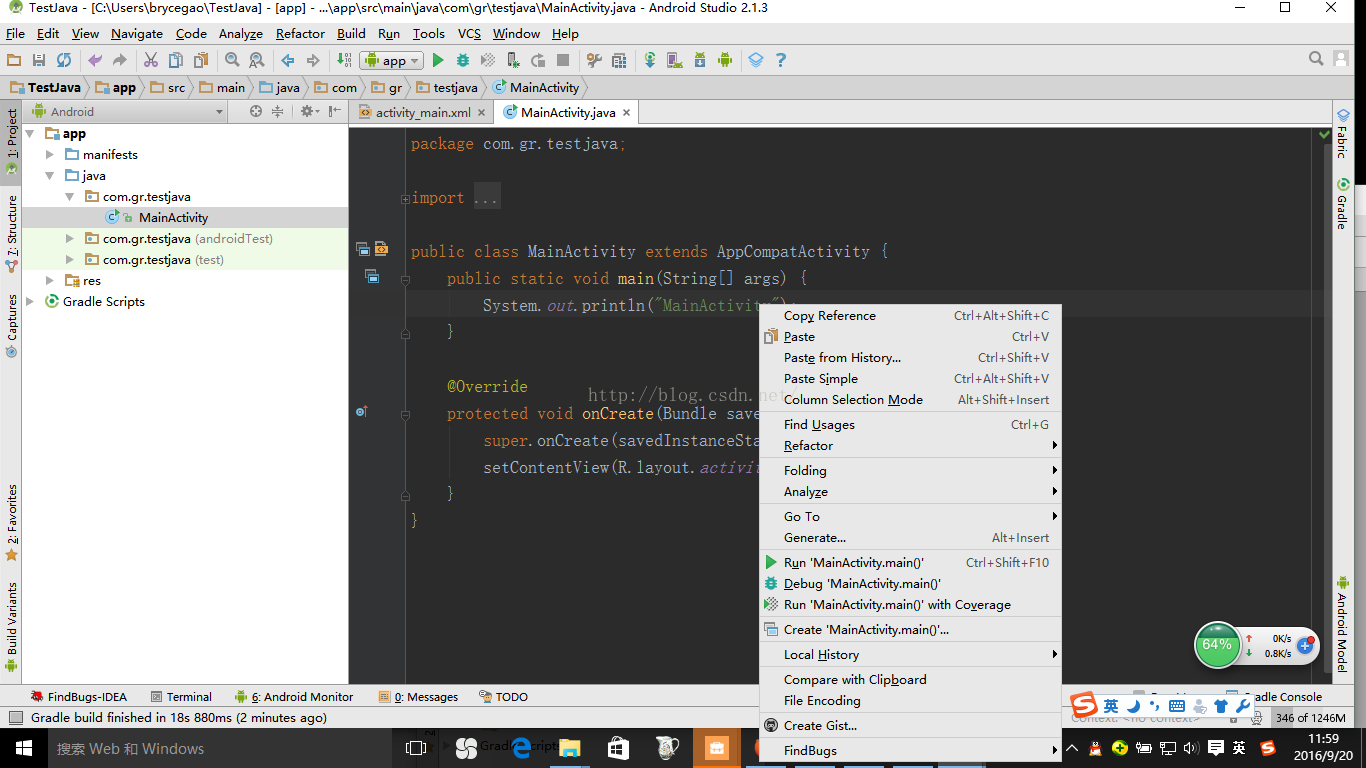Toggle the 2: Favorites tool window

coord(12,521)
